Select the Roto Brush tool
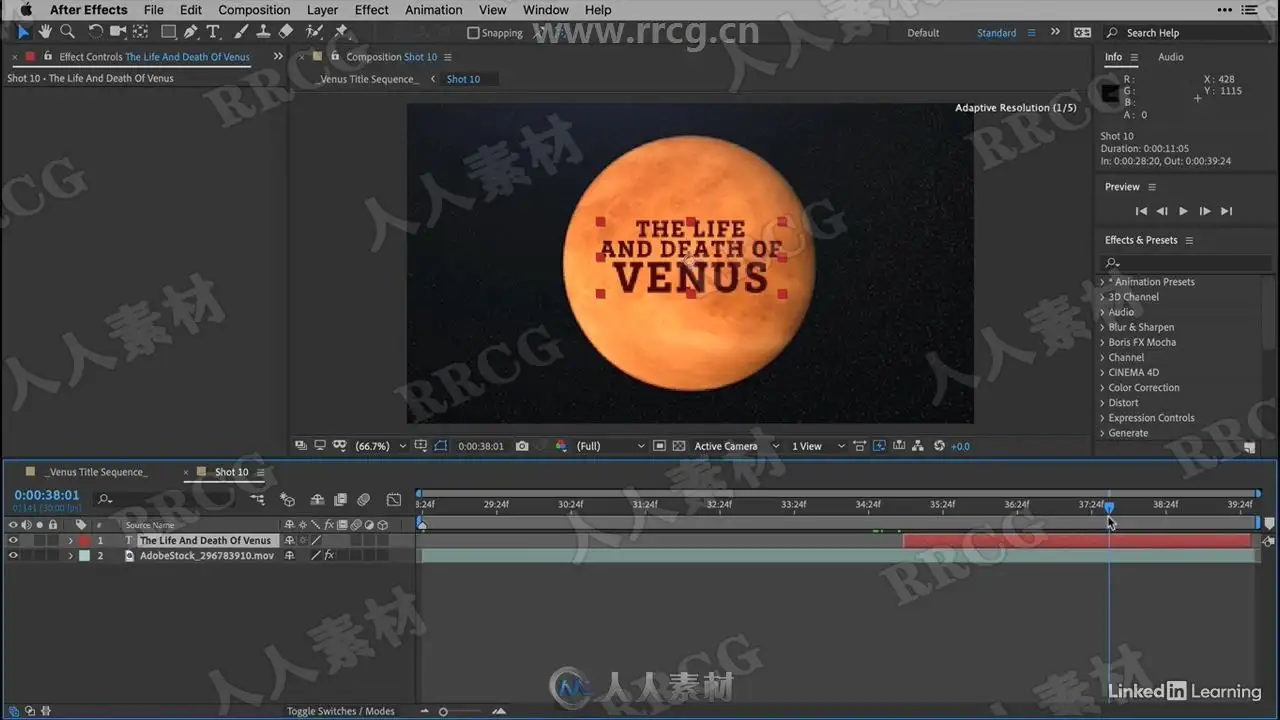Screen dimensions: 1280x720 click(x=314, y=33)
